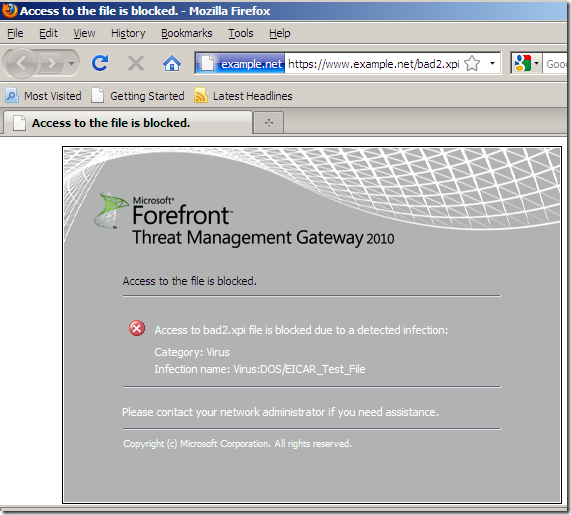Open the Edit menu
Image resolution: width=571 pixels, height=515 pixels.
48,33
